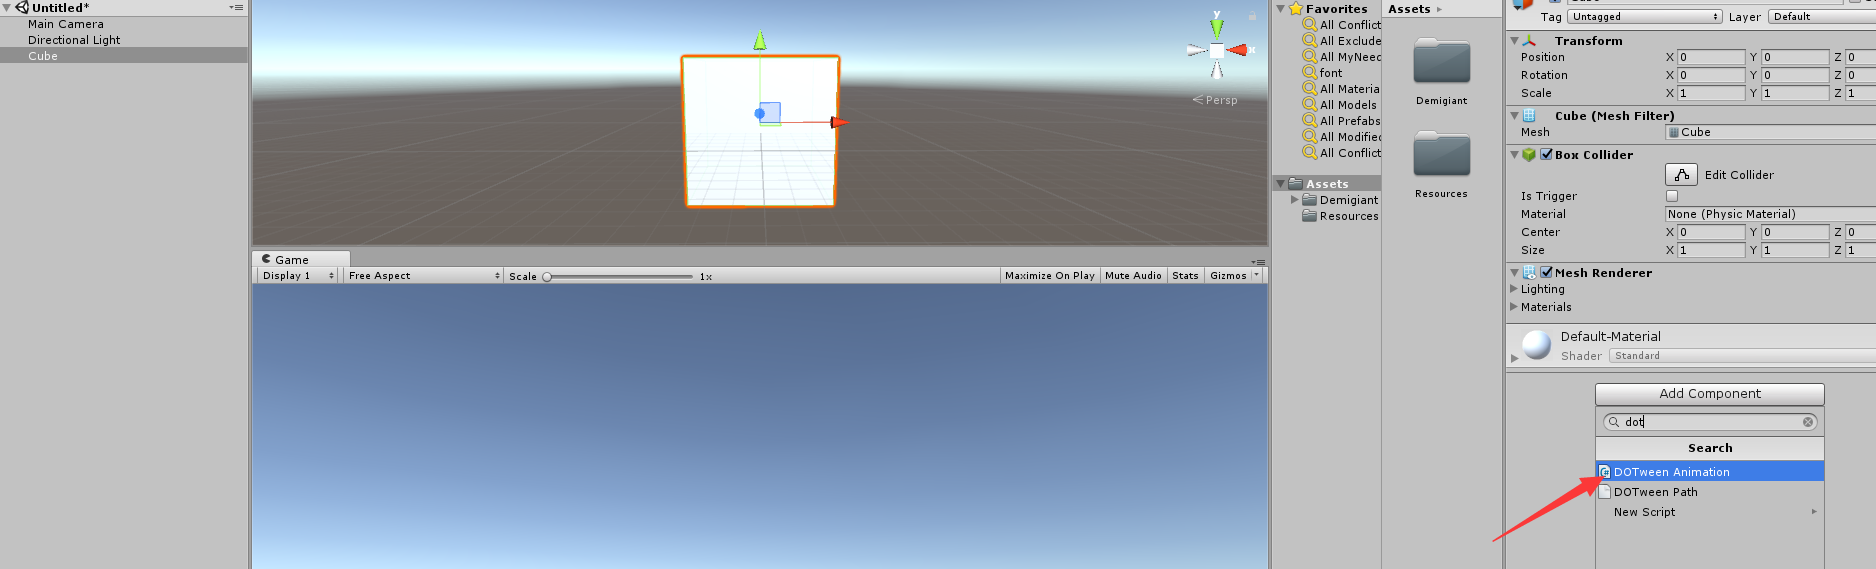Open the Resources folder thumbnail

(x=1441, y=155)
